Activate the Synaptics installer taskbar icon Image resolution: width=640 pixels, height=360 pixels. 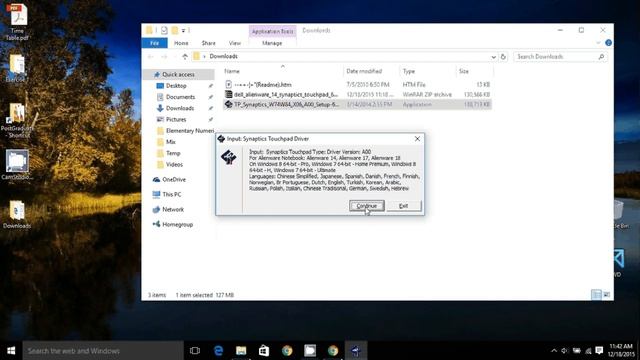click(x=356, y=351)
